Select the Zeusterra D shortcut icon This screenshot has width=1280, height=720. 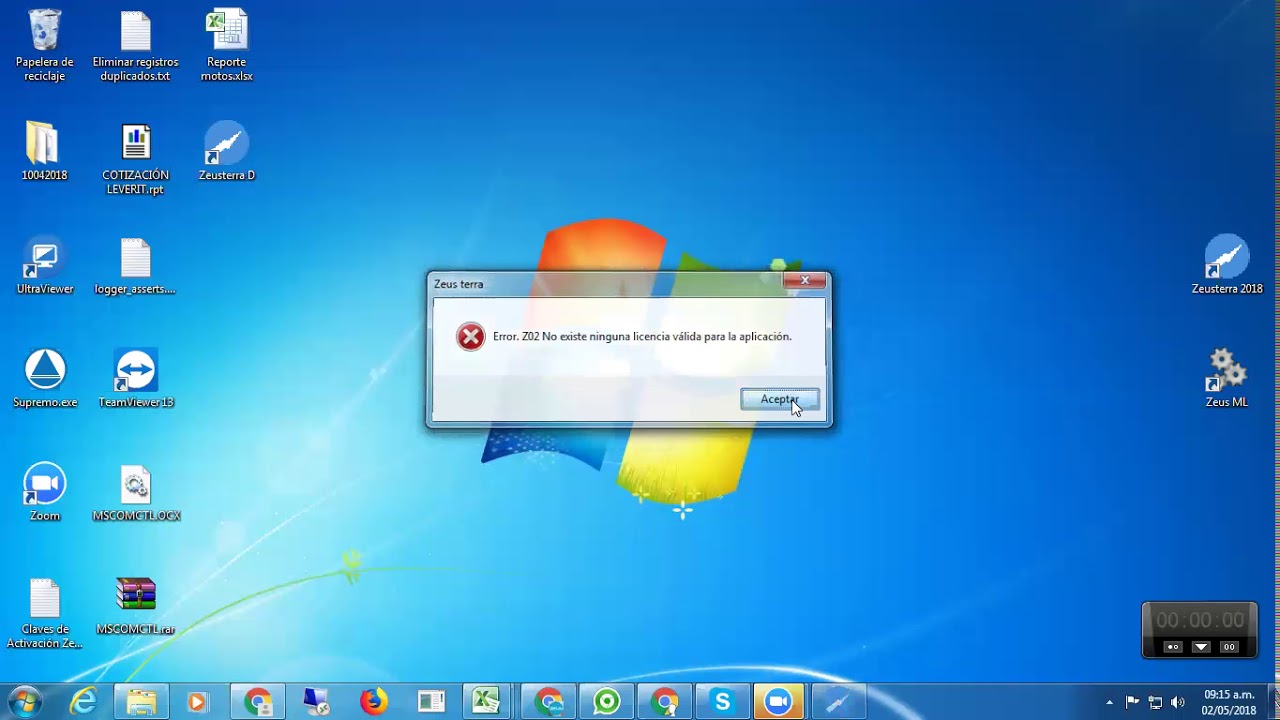pos(227,152)
